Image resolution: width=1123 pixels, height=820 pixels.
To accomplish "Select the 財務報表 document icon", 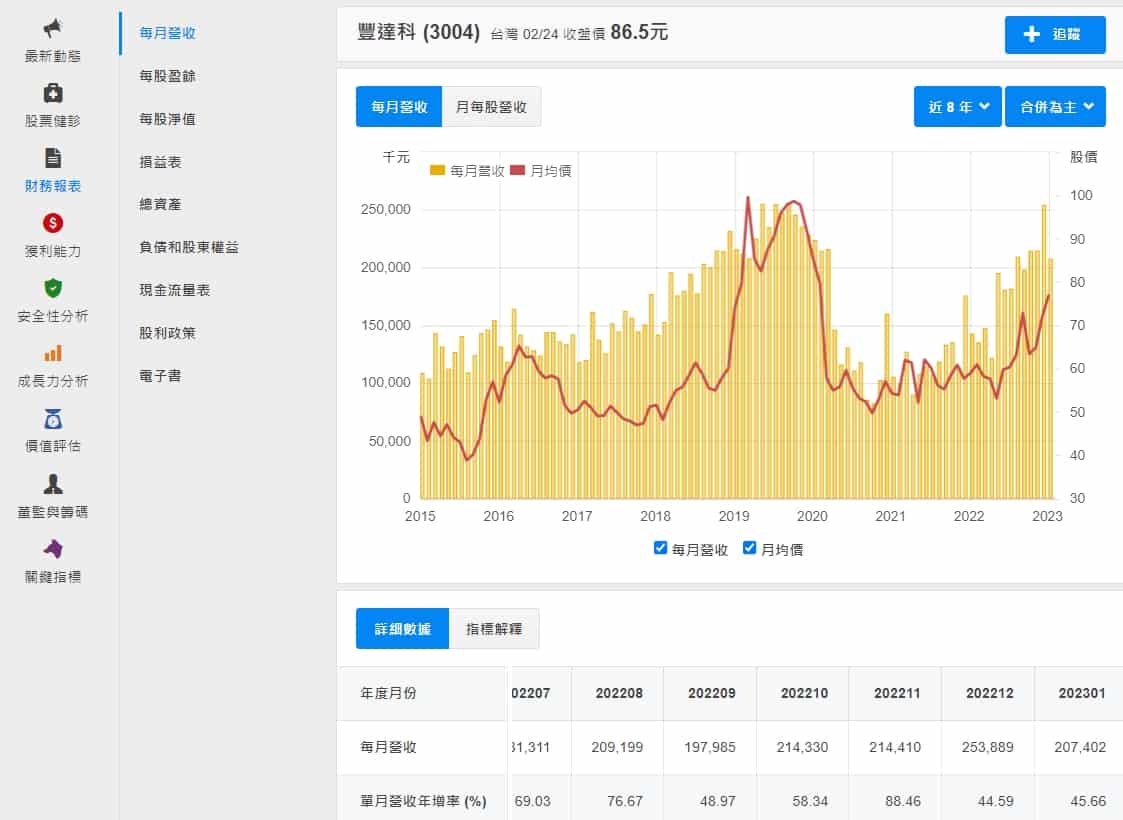I will point(53,158).
